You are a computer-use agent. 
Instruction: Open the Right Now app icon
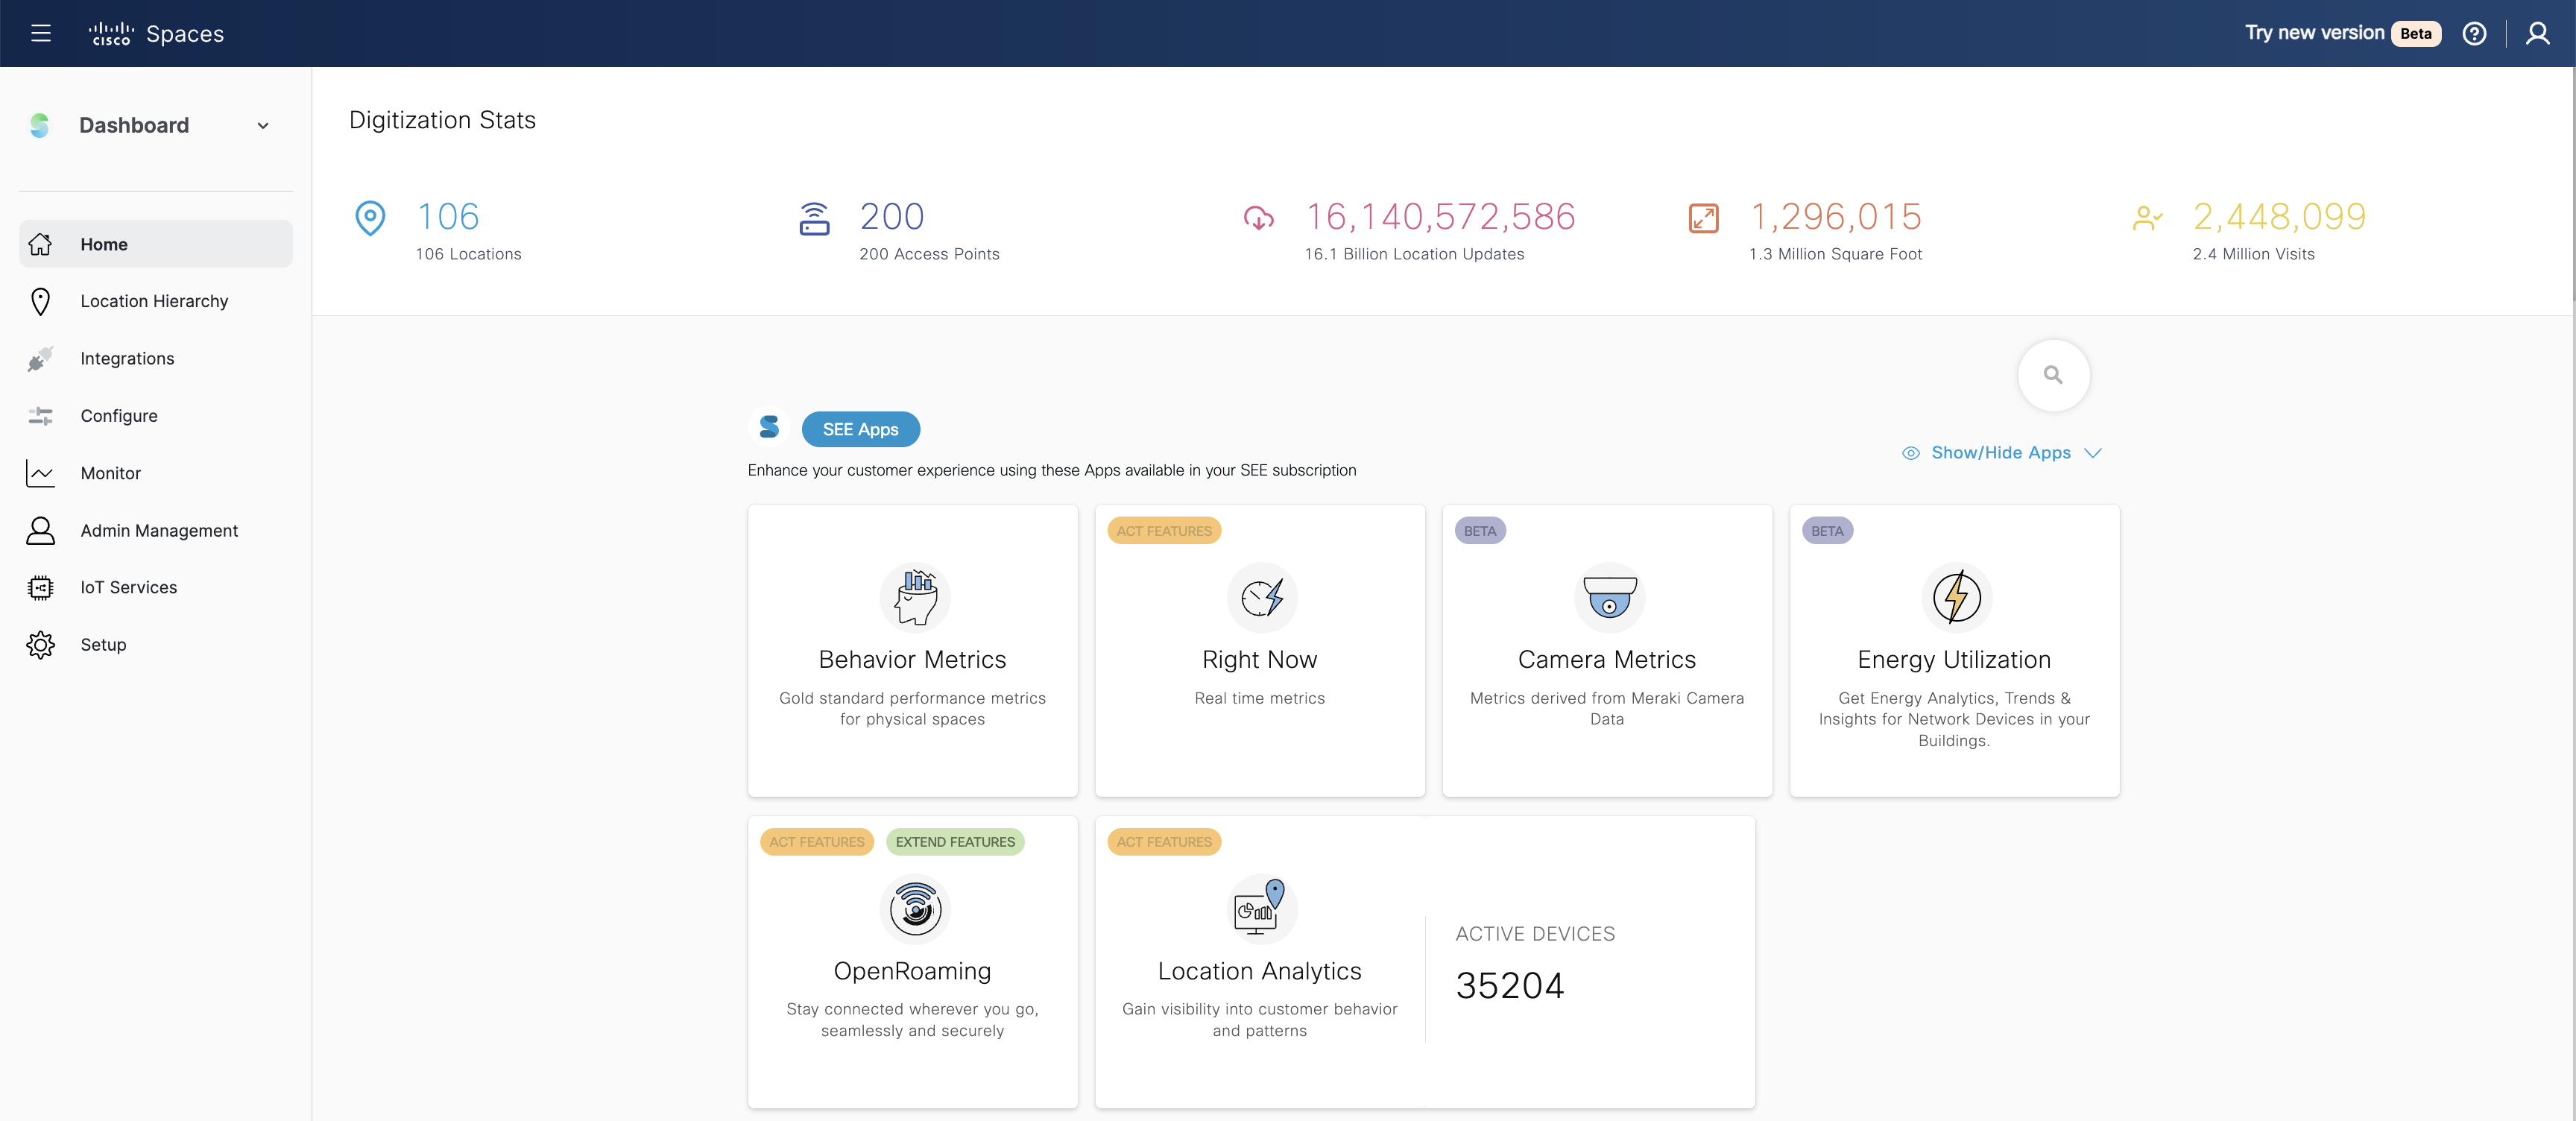(x=1261, y=597)
